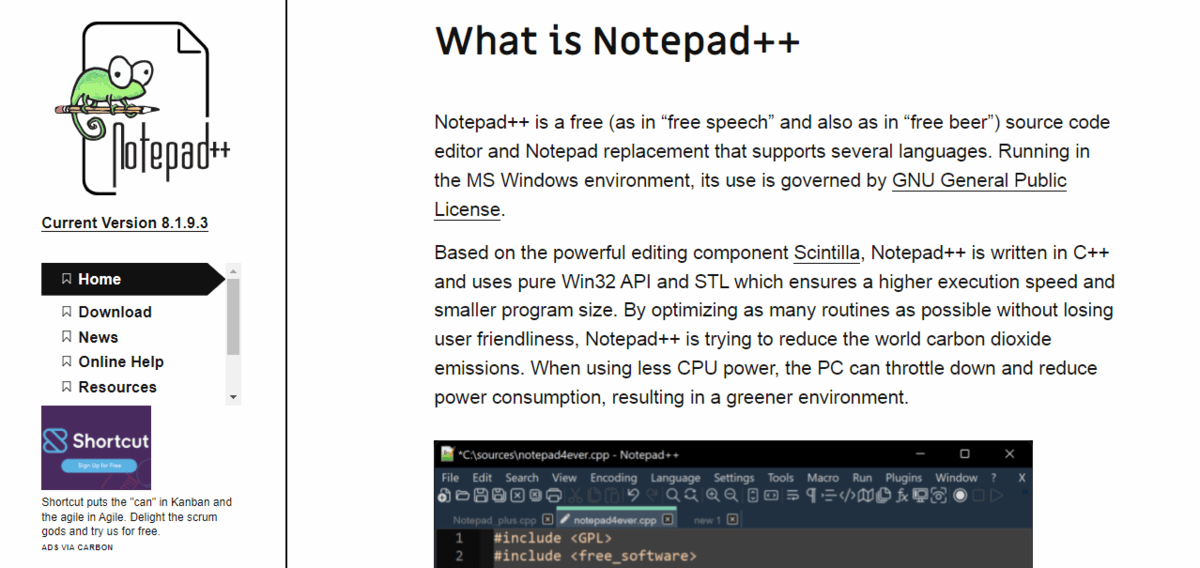Click the sidebar scrollbar up arrow
Viewport: 1200px width, 568px height.
point(234,271)
